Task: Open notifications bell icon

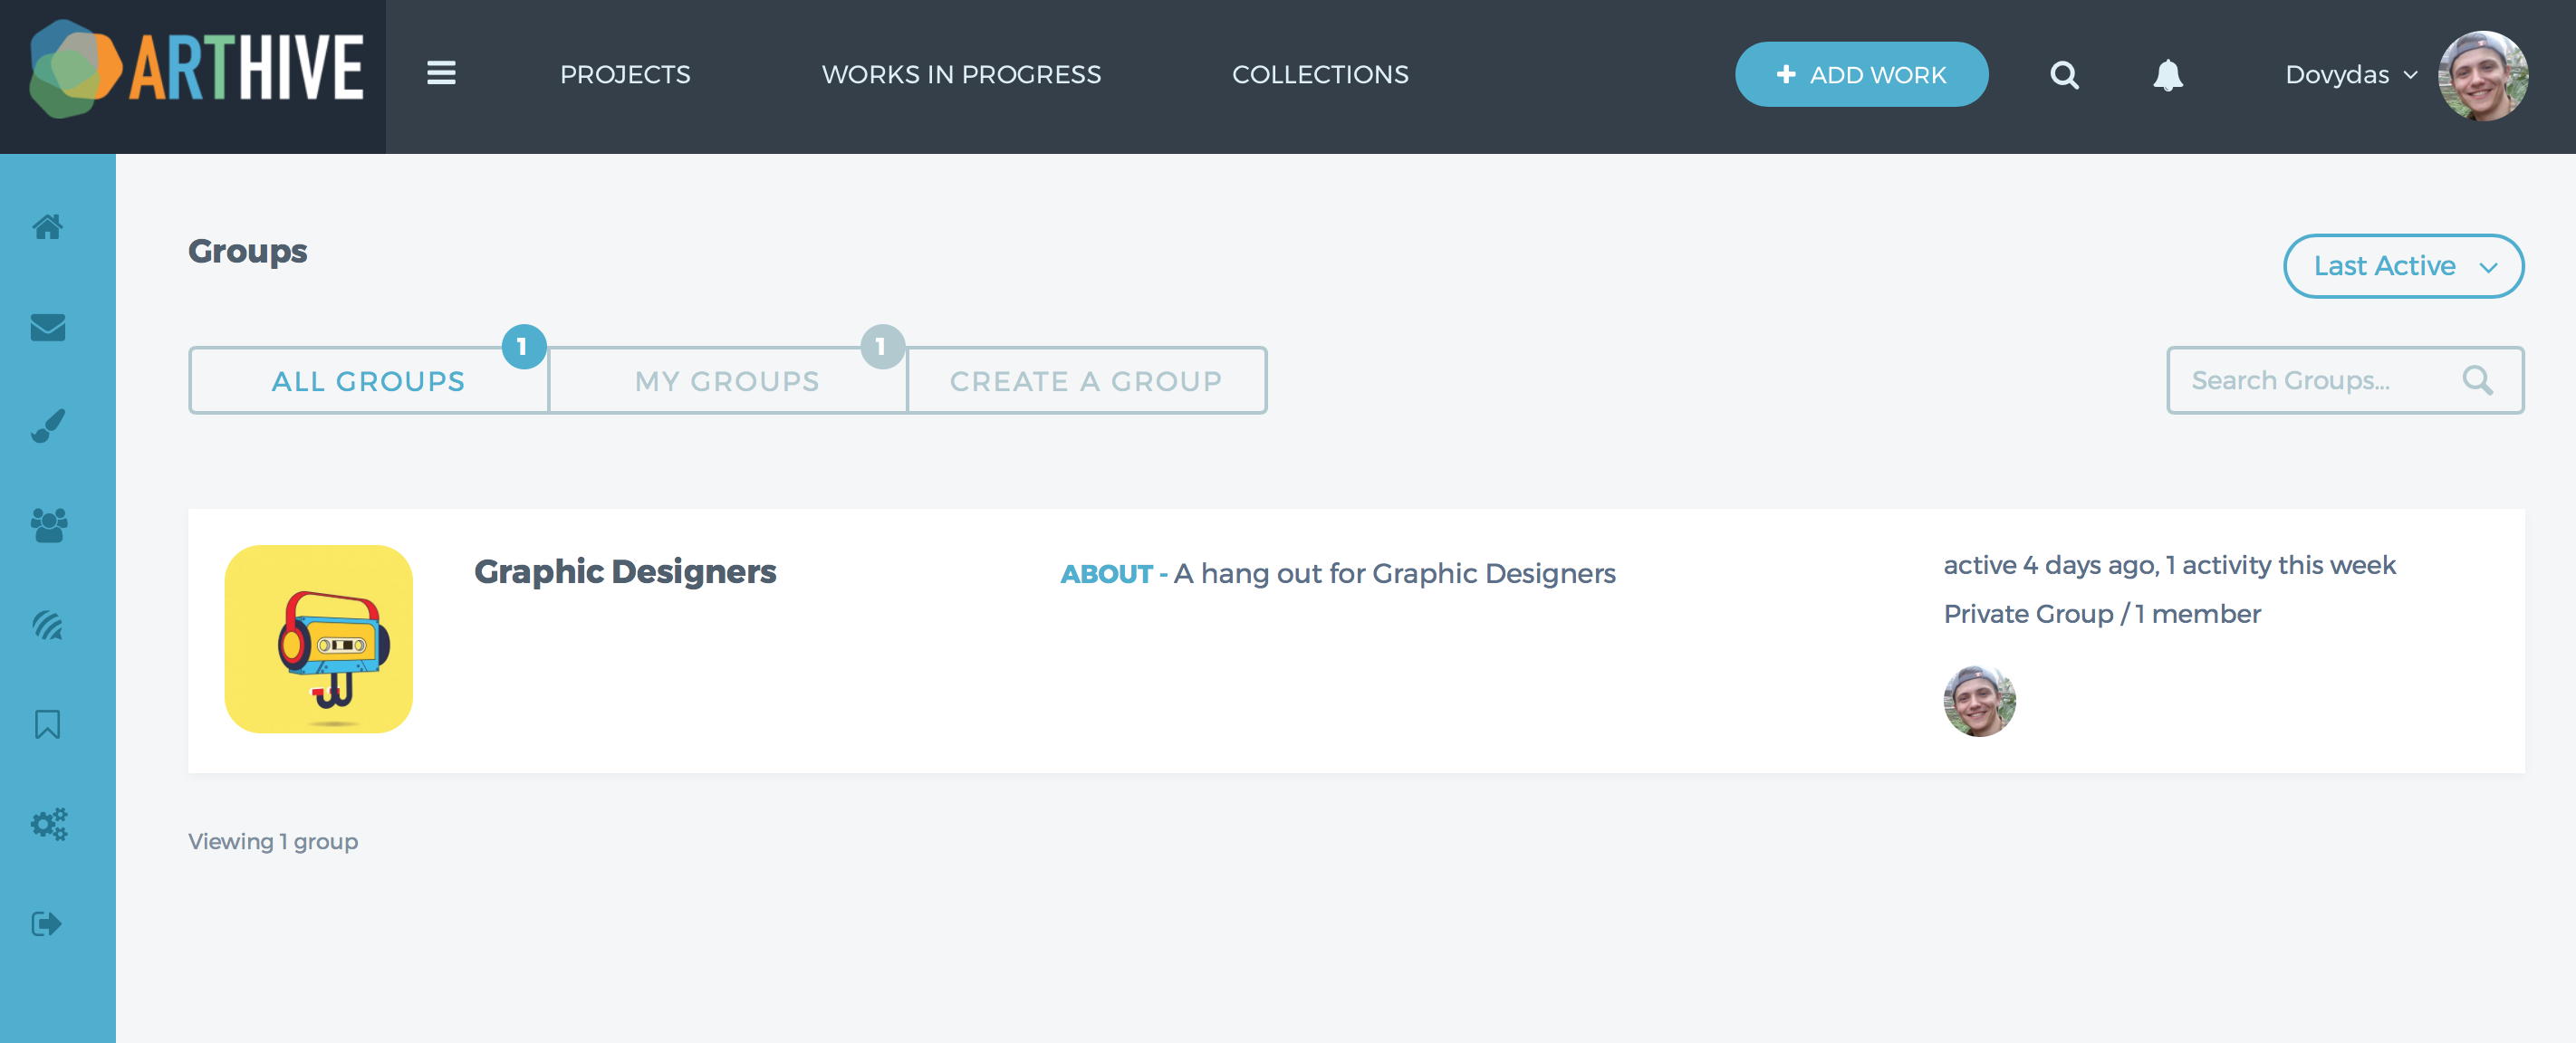Action: [x=2168, y=75]
